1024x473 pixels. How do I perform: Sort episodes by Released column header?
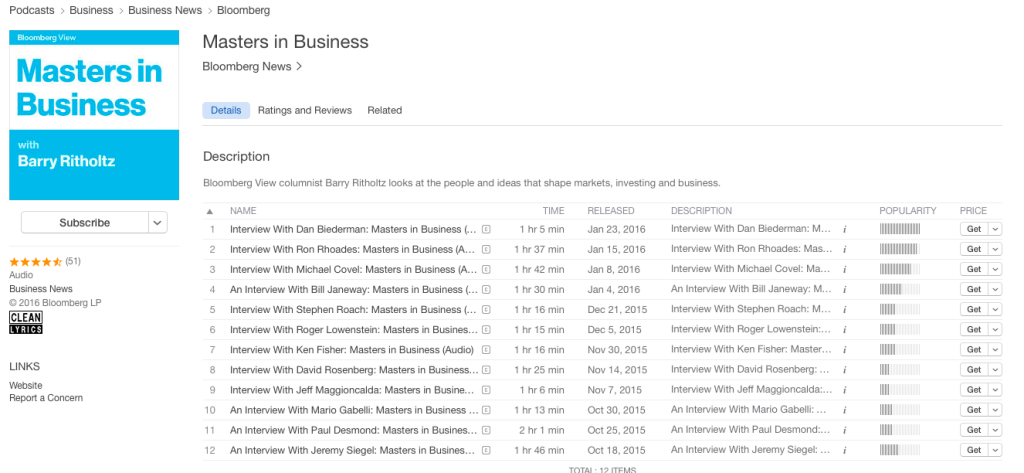(x=611, y=211)
